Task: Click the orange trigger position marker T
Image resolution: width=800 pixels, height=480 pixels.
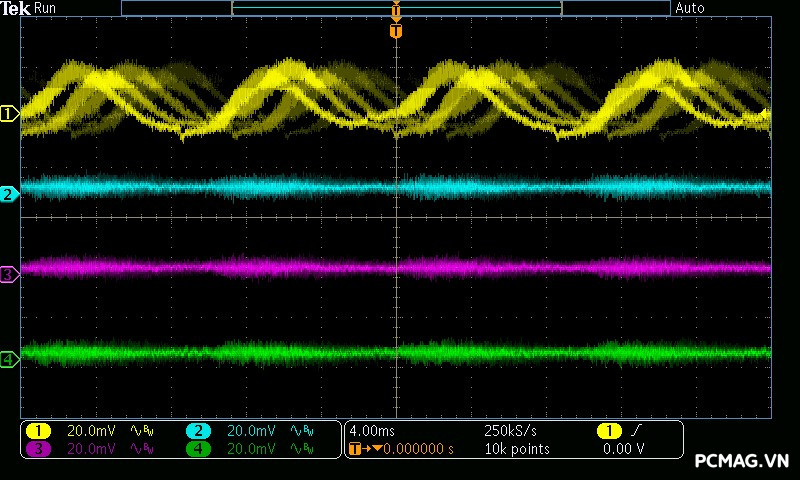Action: pos(396,31)
